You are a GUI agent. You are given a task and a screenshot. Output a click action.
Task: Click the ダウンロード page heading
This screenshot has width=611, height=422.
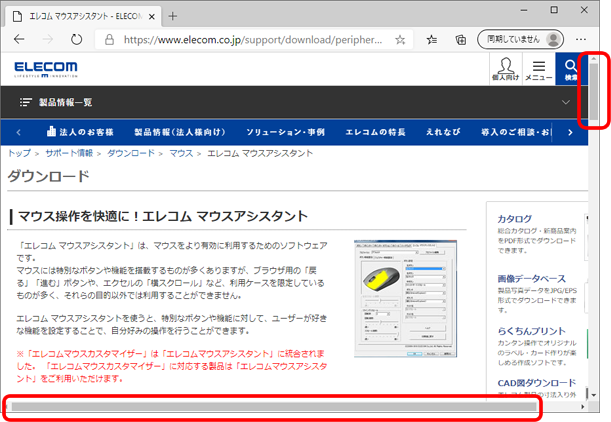click(49, 176)
